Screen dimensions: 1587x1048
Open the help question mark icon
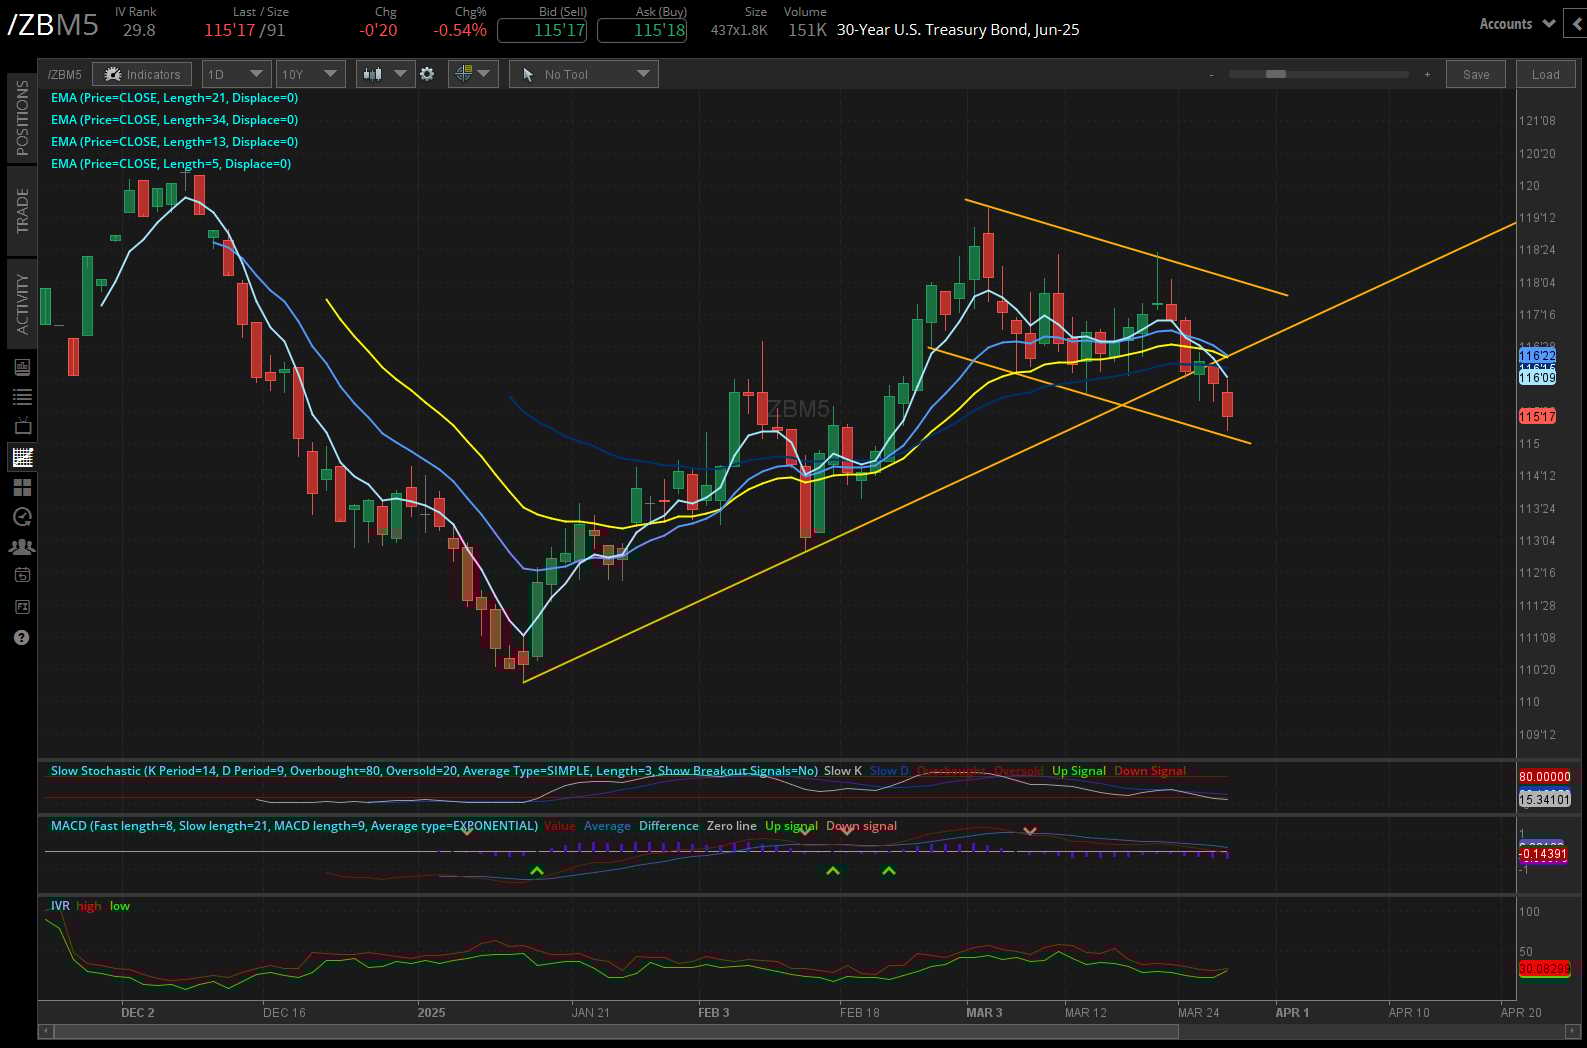point(21,637)
